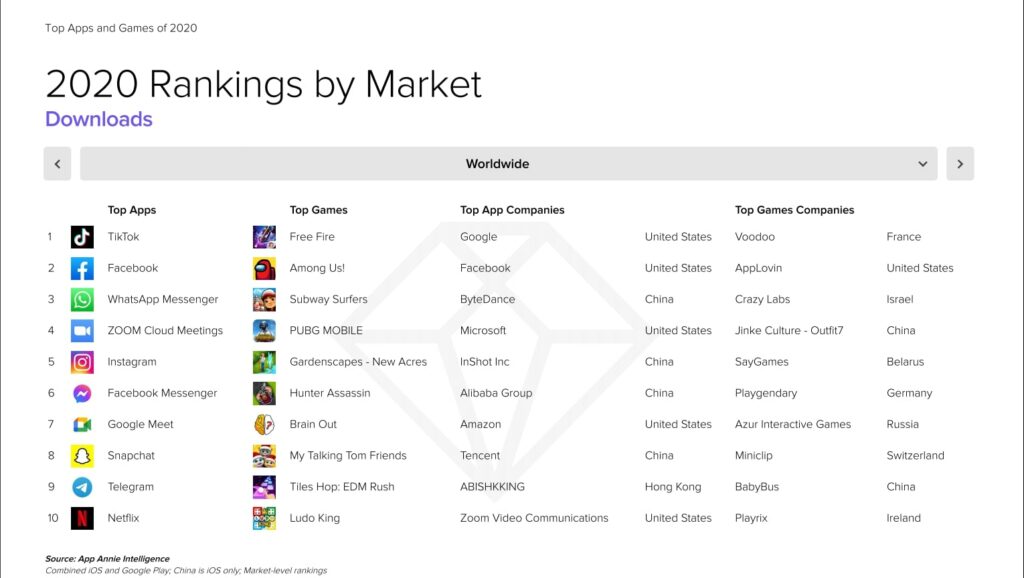Click the TikTok app icon
This screenshot has width=1024, height=578.
(82, 237)
